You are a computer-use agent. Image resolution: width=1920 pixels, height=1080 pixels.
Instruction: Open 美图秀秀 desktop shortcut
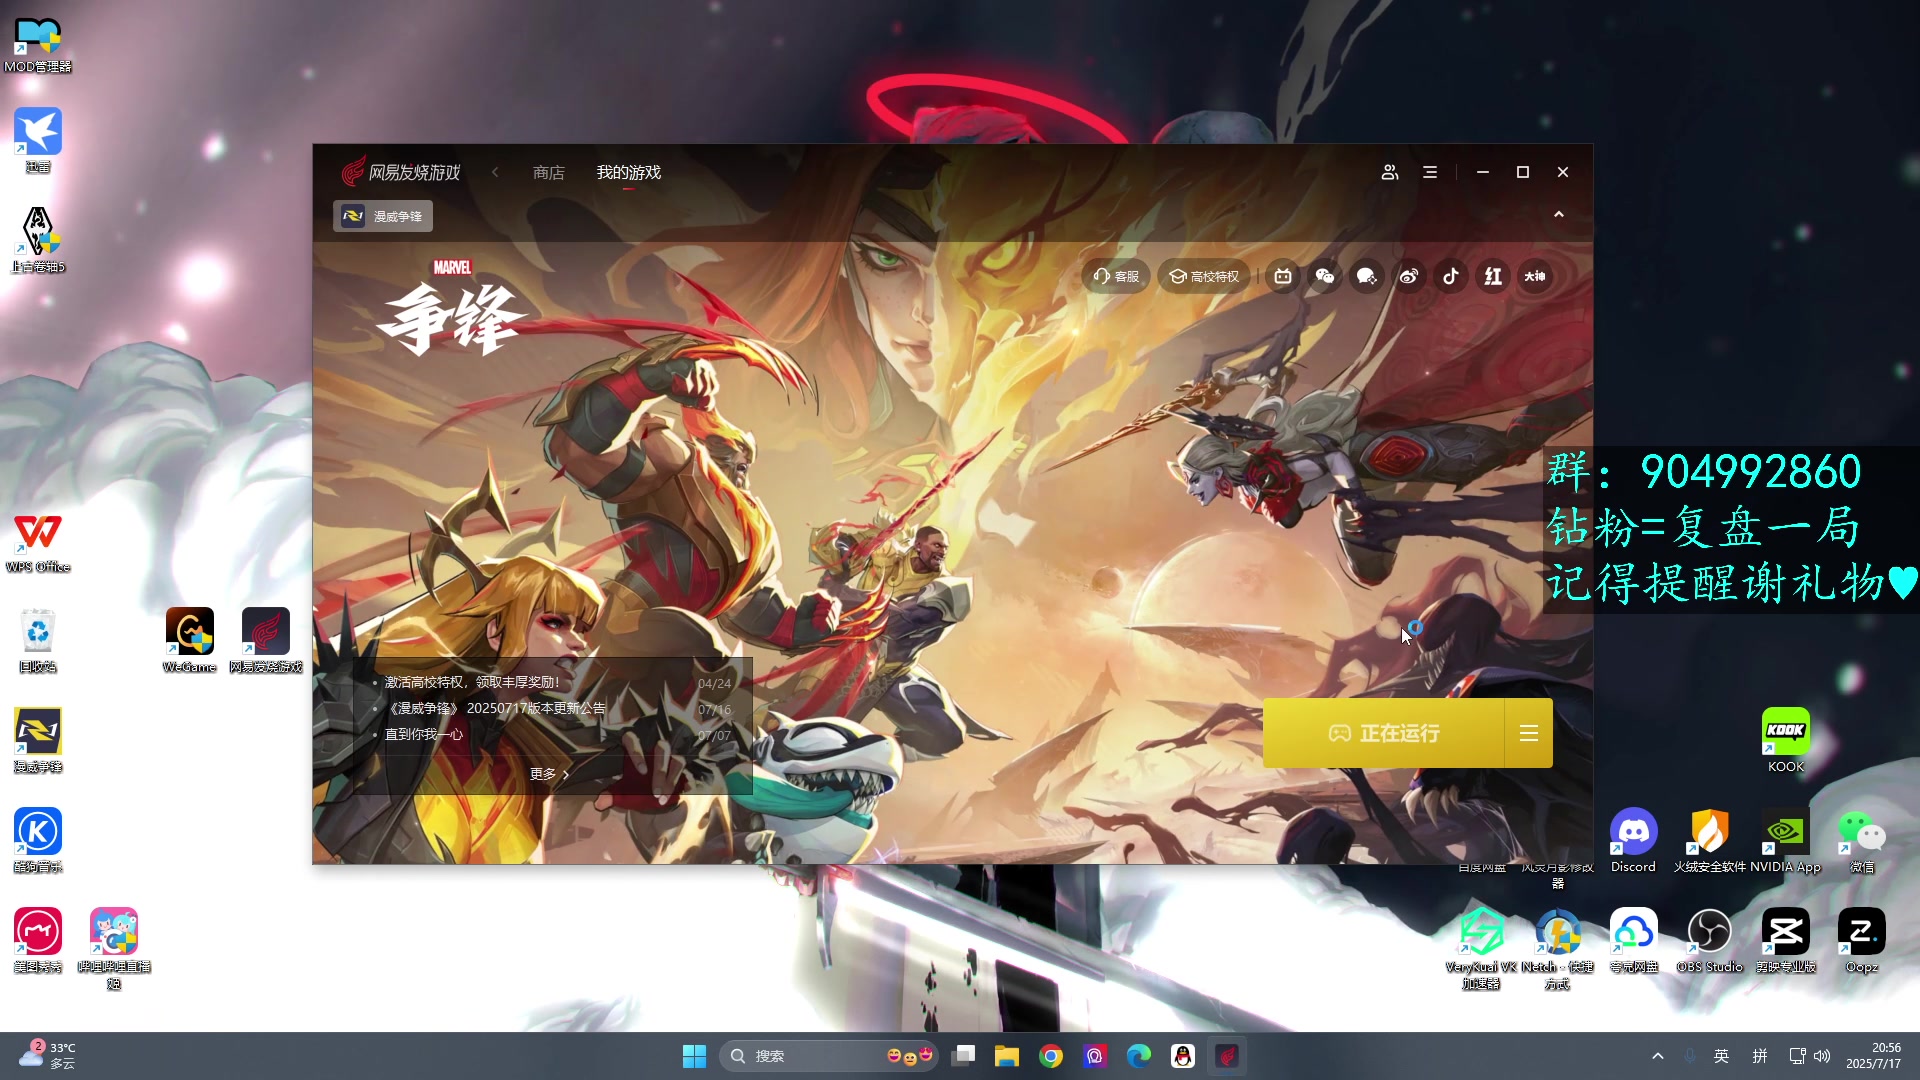click(x=38, y=940)
